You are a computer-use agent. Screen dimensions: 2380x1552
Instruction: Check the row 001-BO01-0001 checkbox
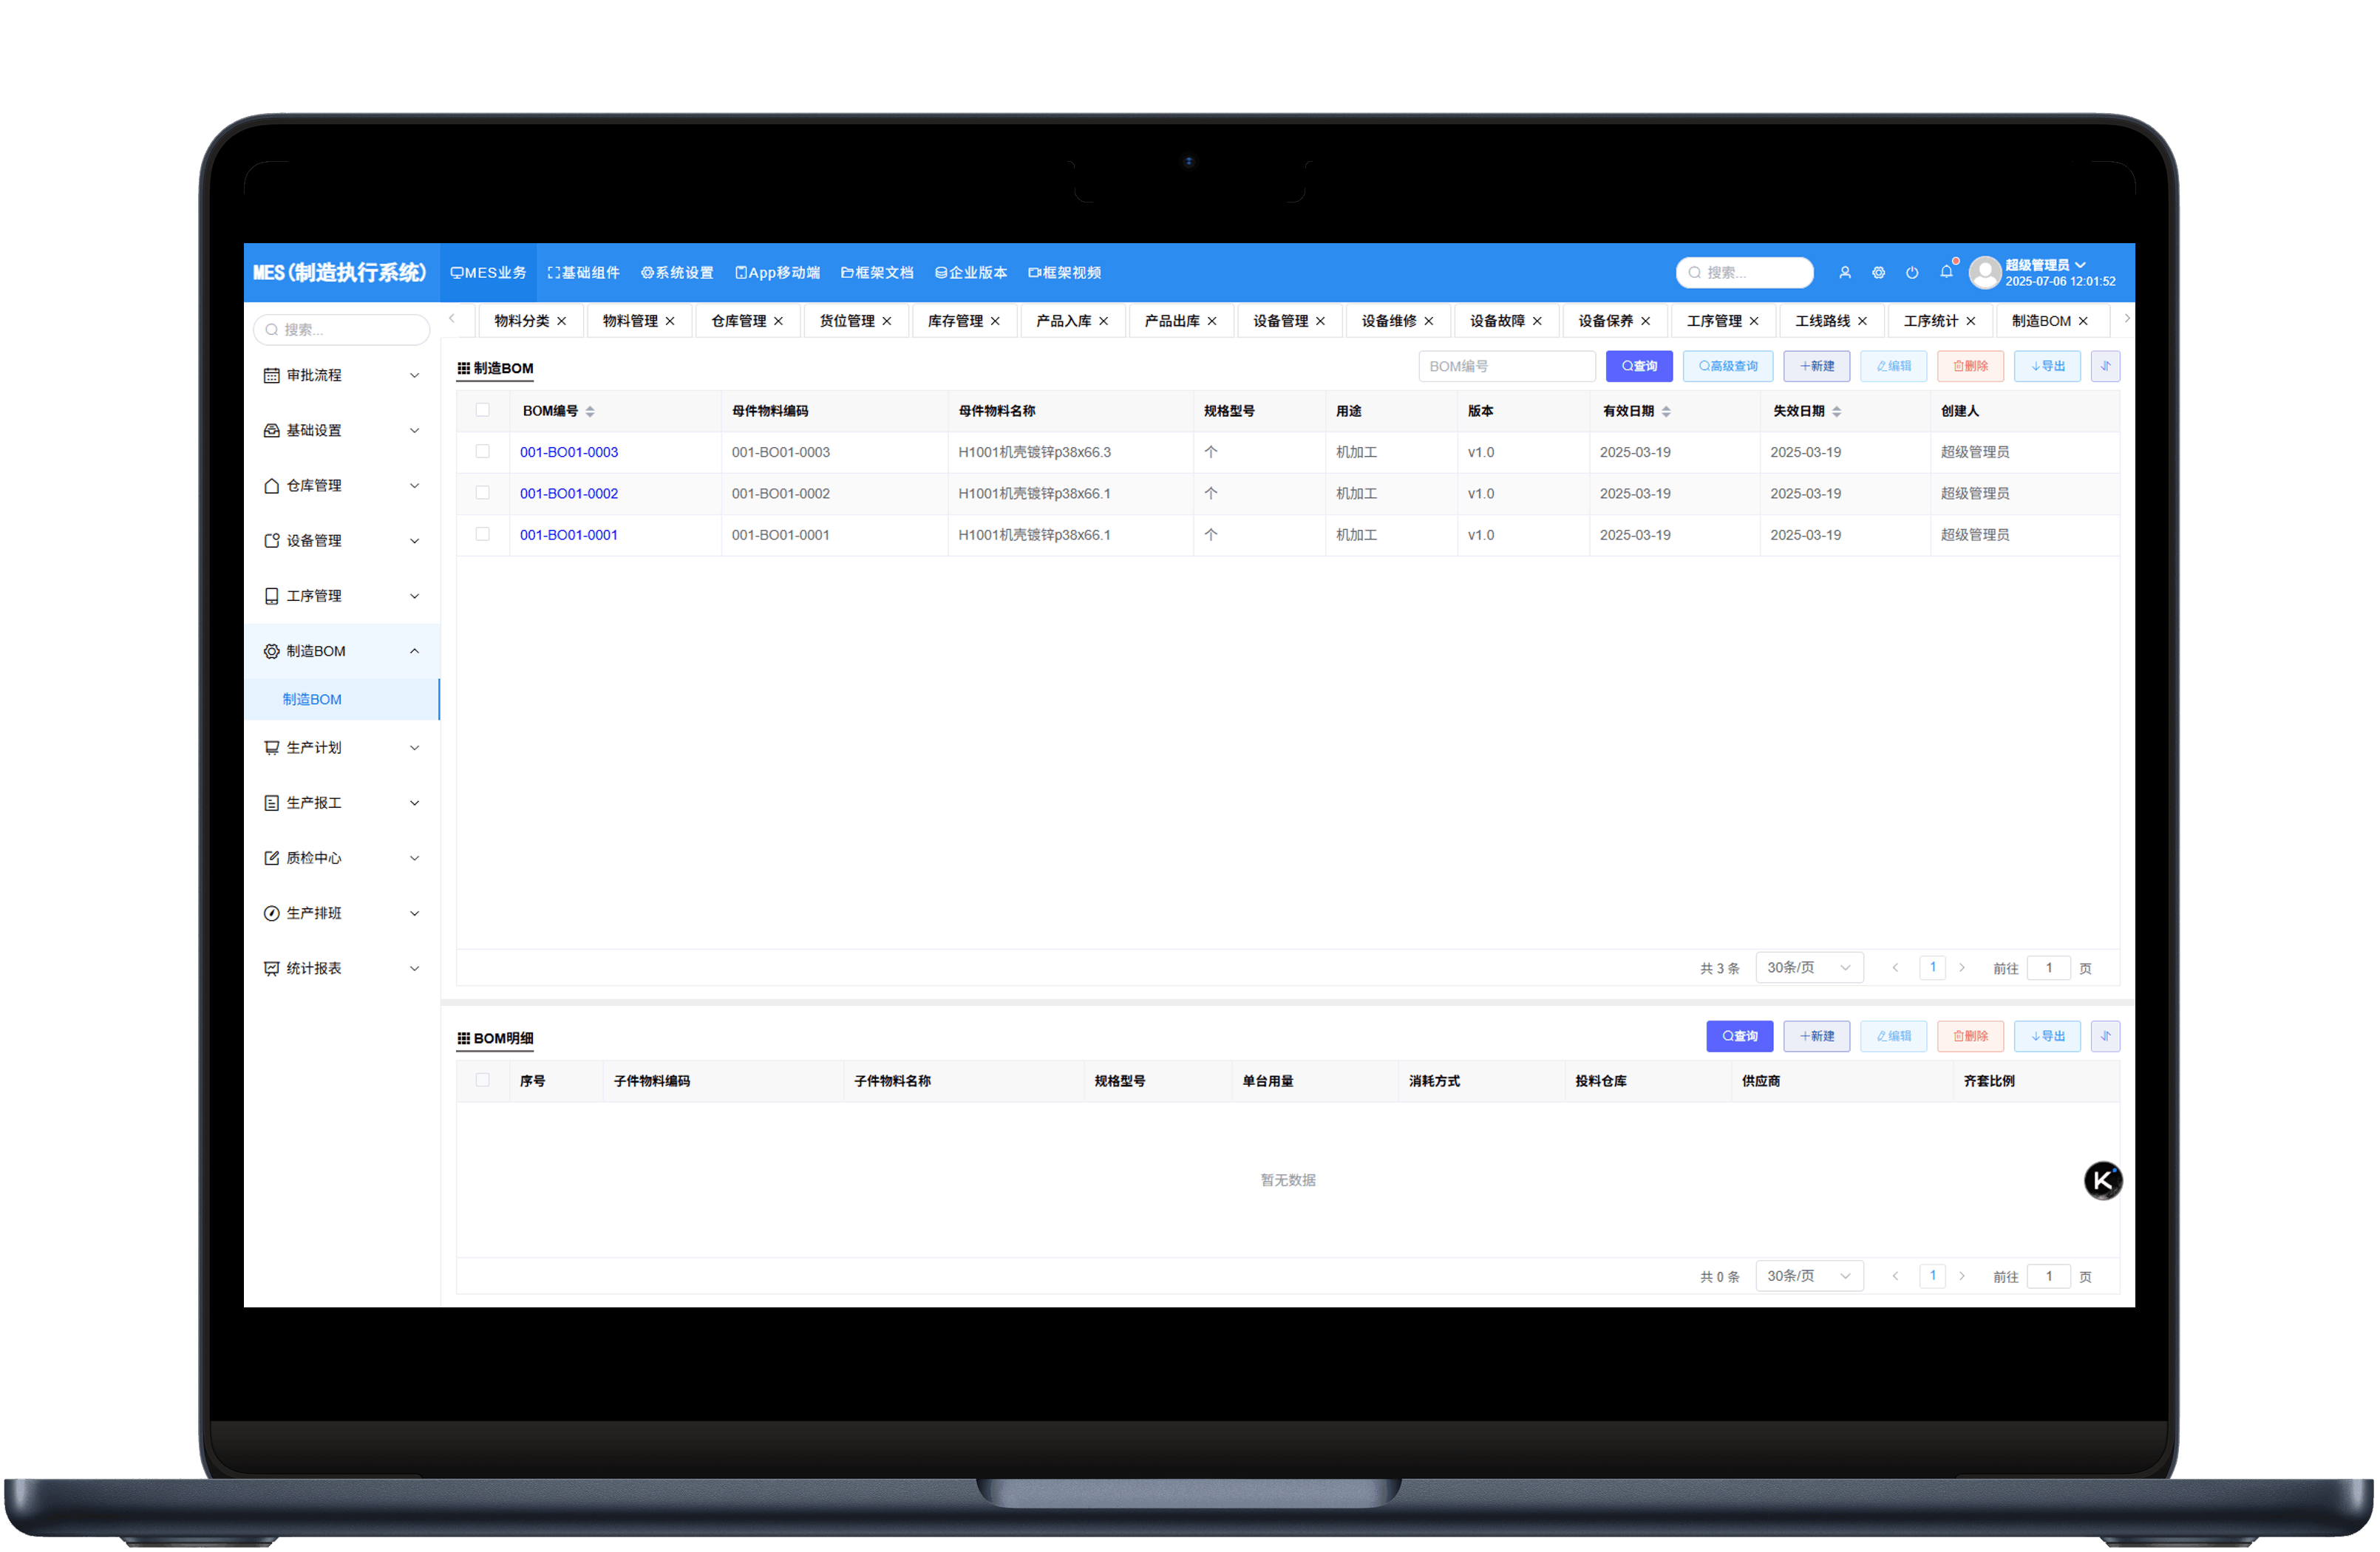tap(483, 534)
